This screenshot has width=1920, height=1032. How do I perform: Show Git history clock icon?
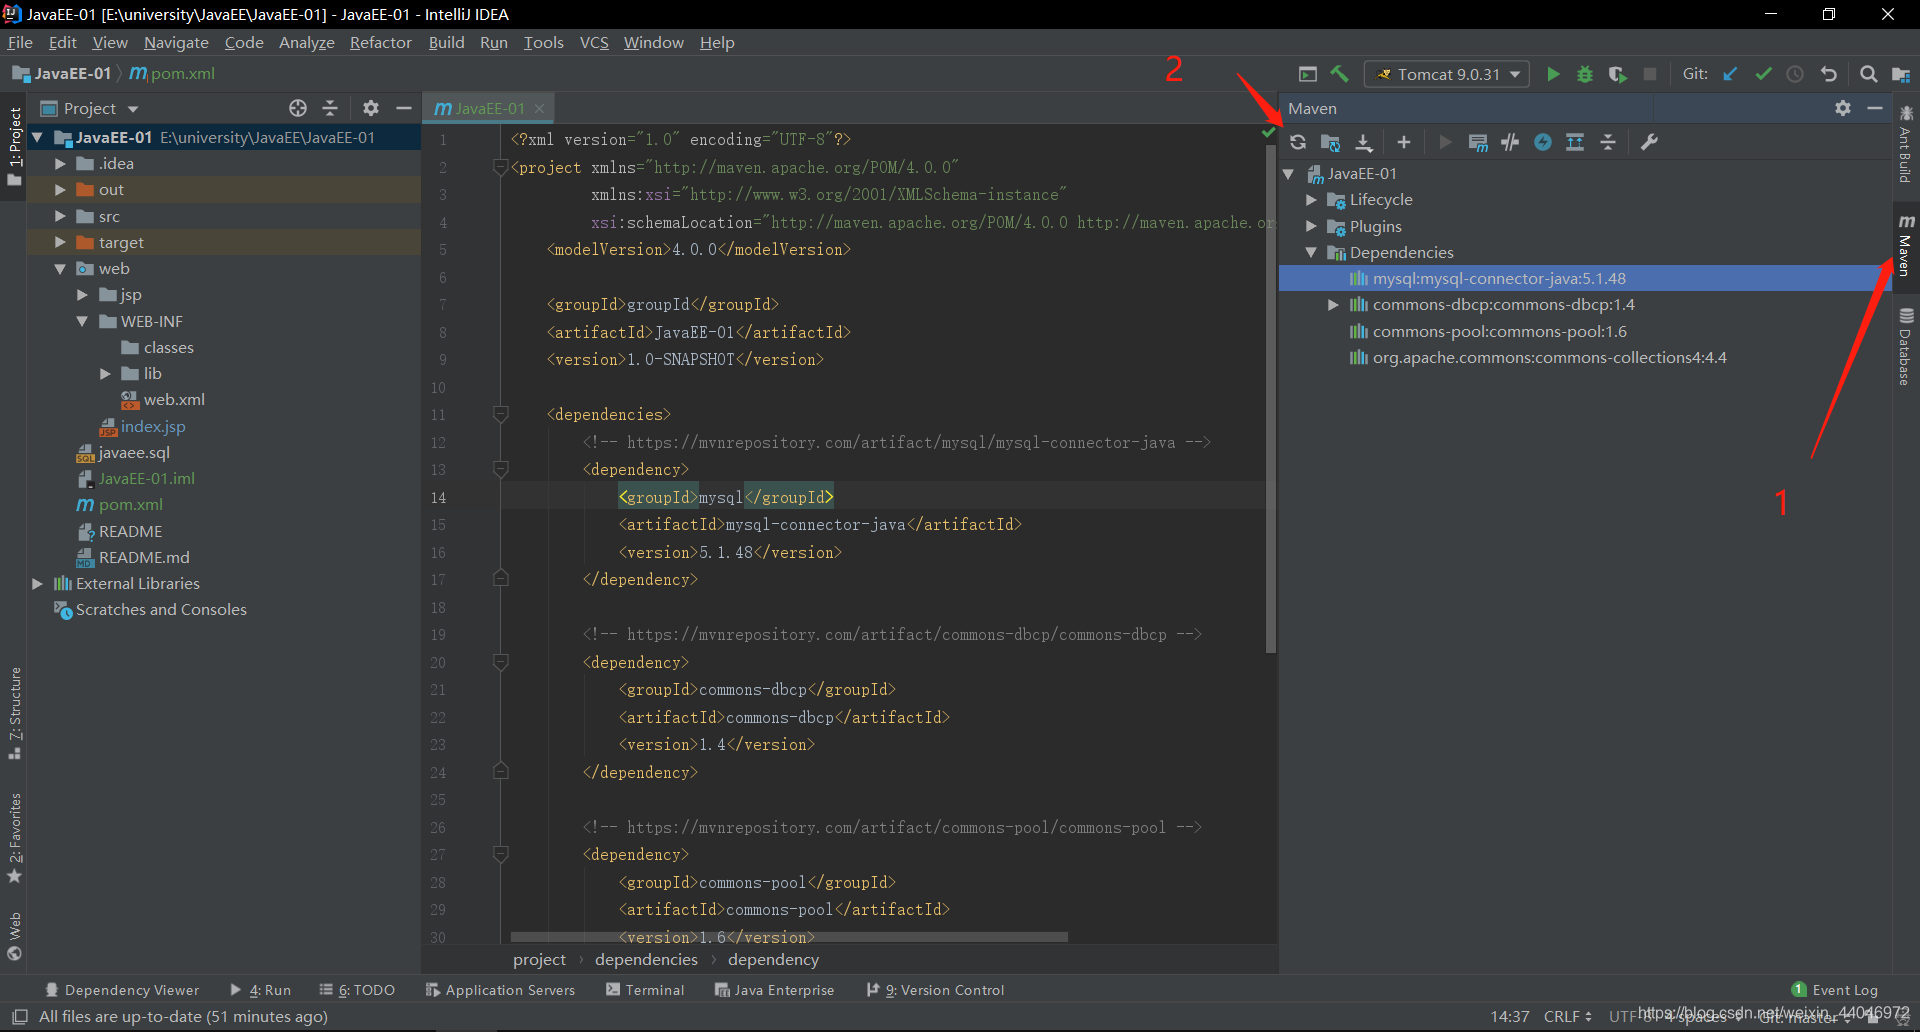tap(1795, 74)
